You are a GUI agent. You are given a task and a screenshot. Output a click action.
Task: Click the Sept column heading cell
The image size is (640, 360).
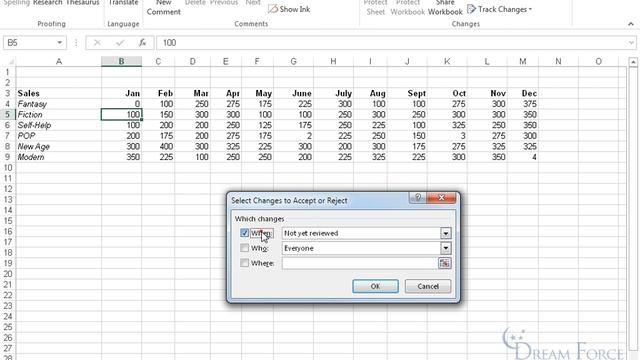(407, 93)
